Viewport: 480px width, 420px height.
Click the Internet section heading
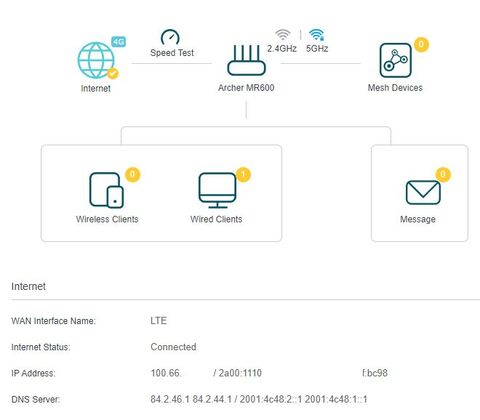pyautogui.click(x=28, y=286)
